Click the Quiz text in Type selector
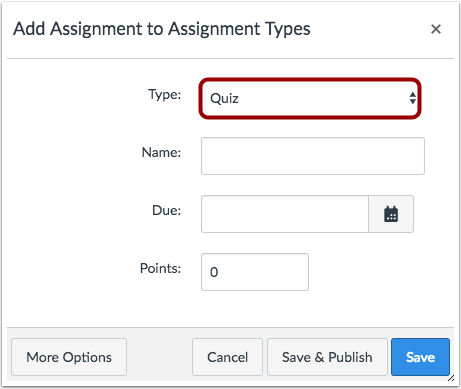 224,98
